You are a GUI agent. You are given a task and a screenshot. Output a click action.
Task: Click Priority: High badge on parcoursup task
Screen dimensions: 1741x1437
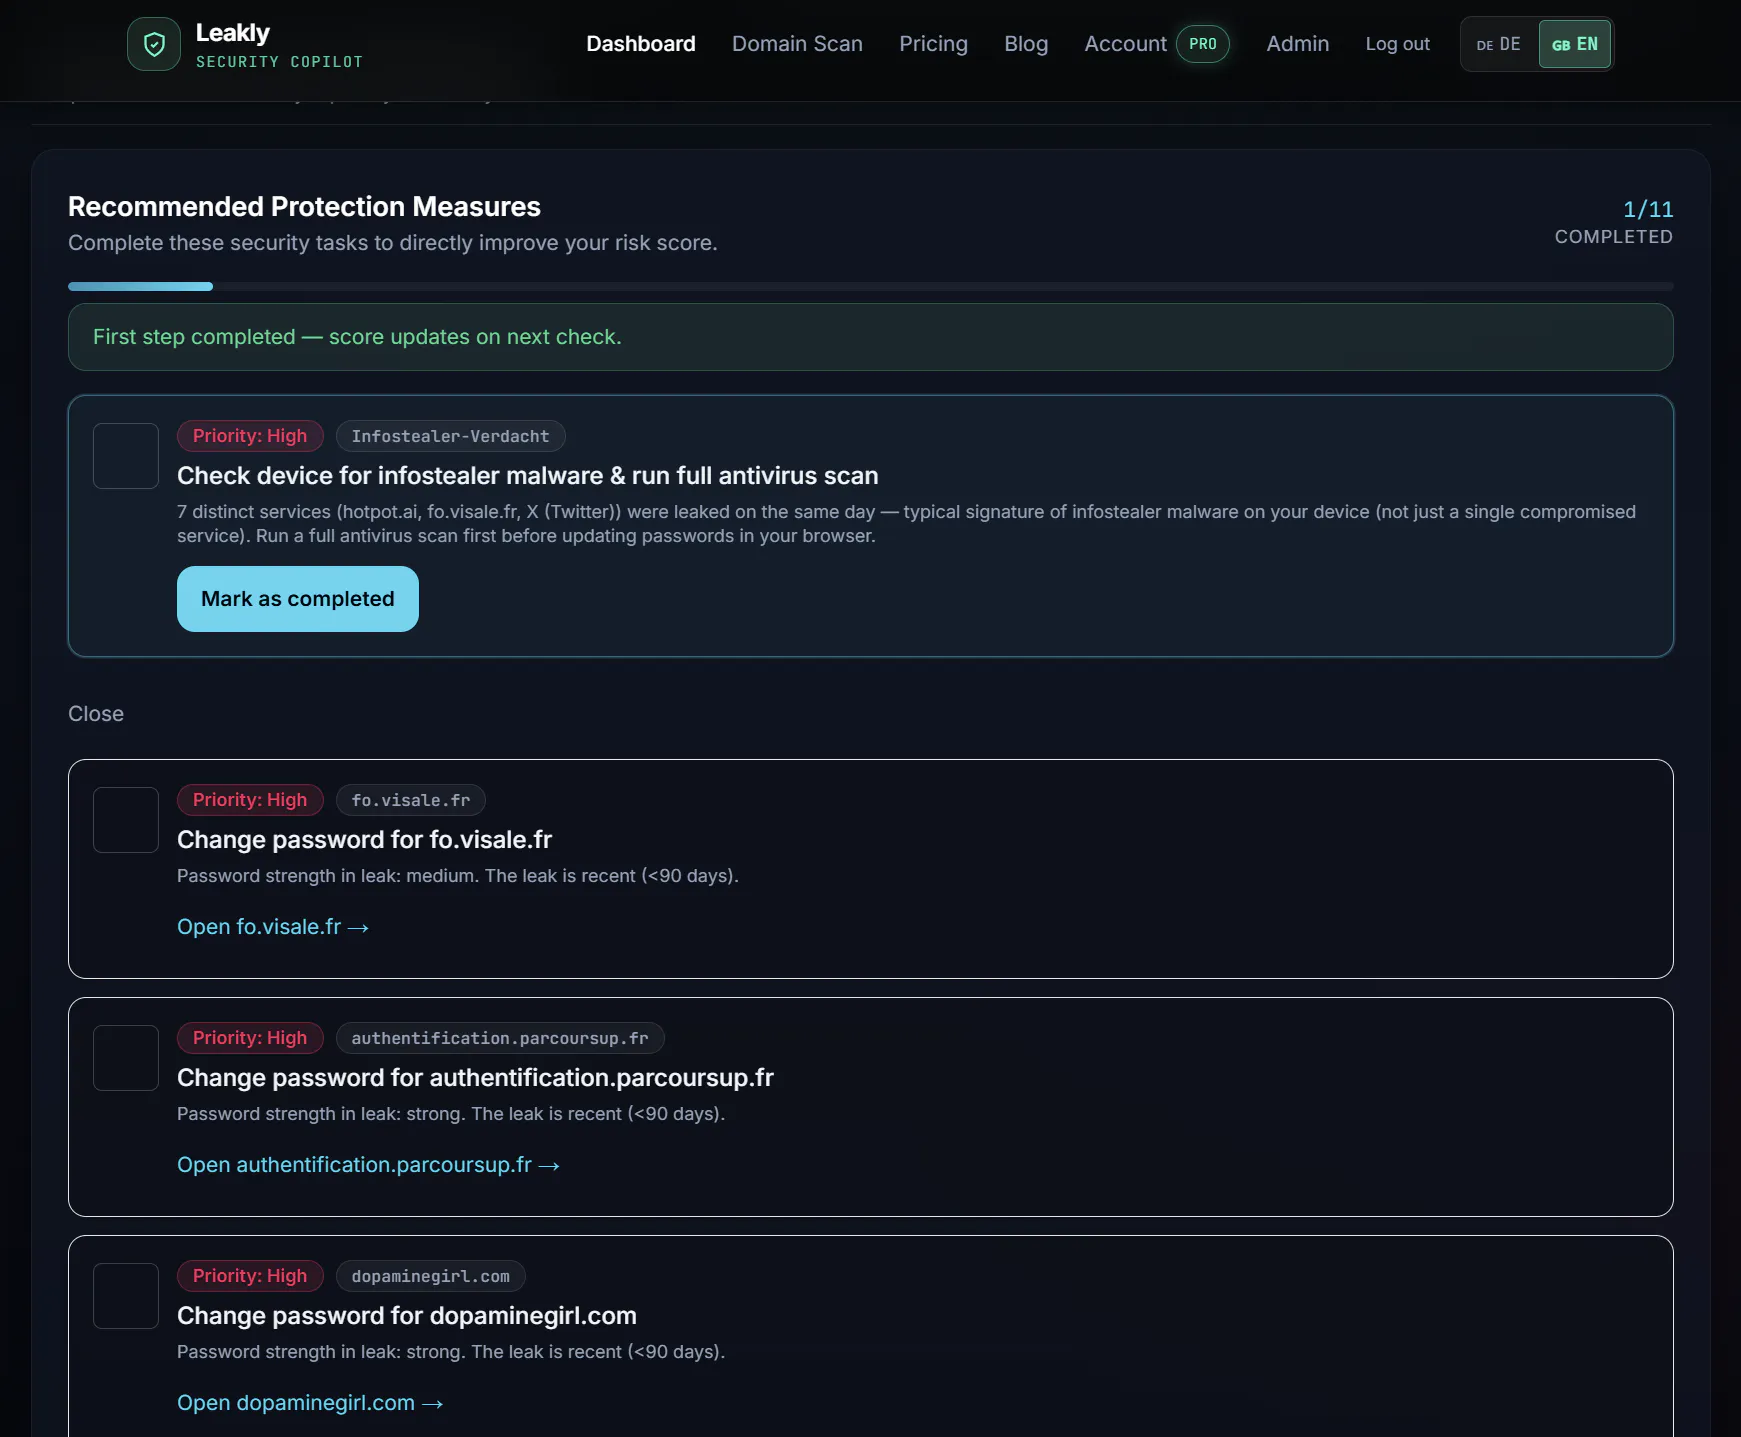[250, 1038]
